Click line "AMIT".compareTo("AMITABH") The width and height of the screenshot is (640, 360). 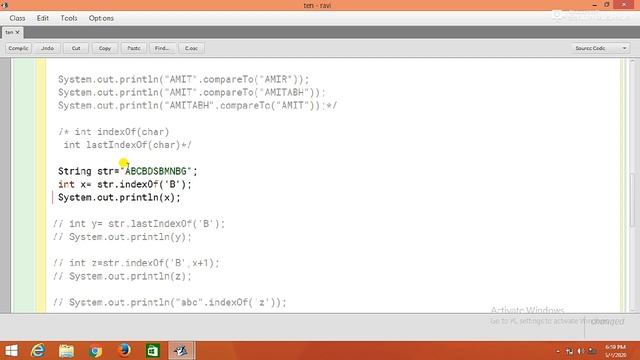click(192, 92)
